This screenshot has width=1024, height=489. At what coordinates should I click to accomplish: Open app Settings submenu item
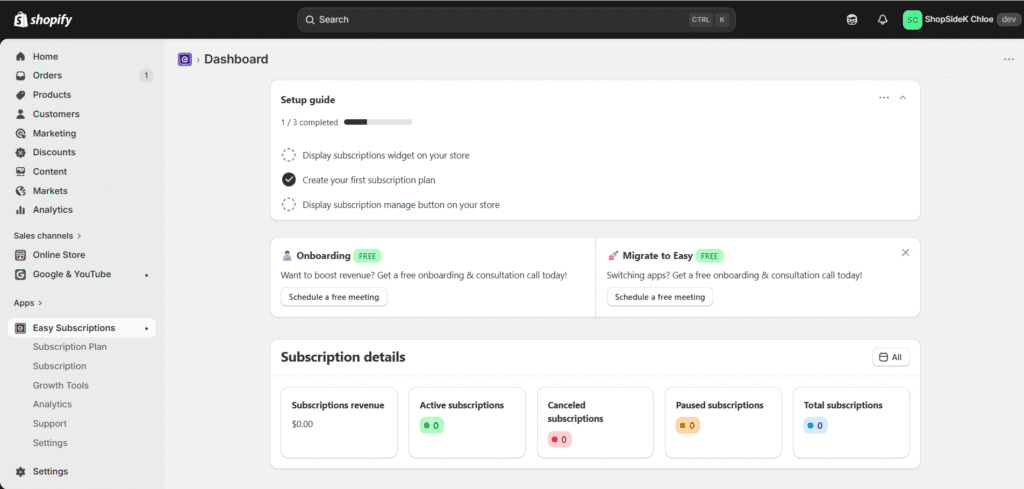point(50,443)
